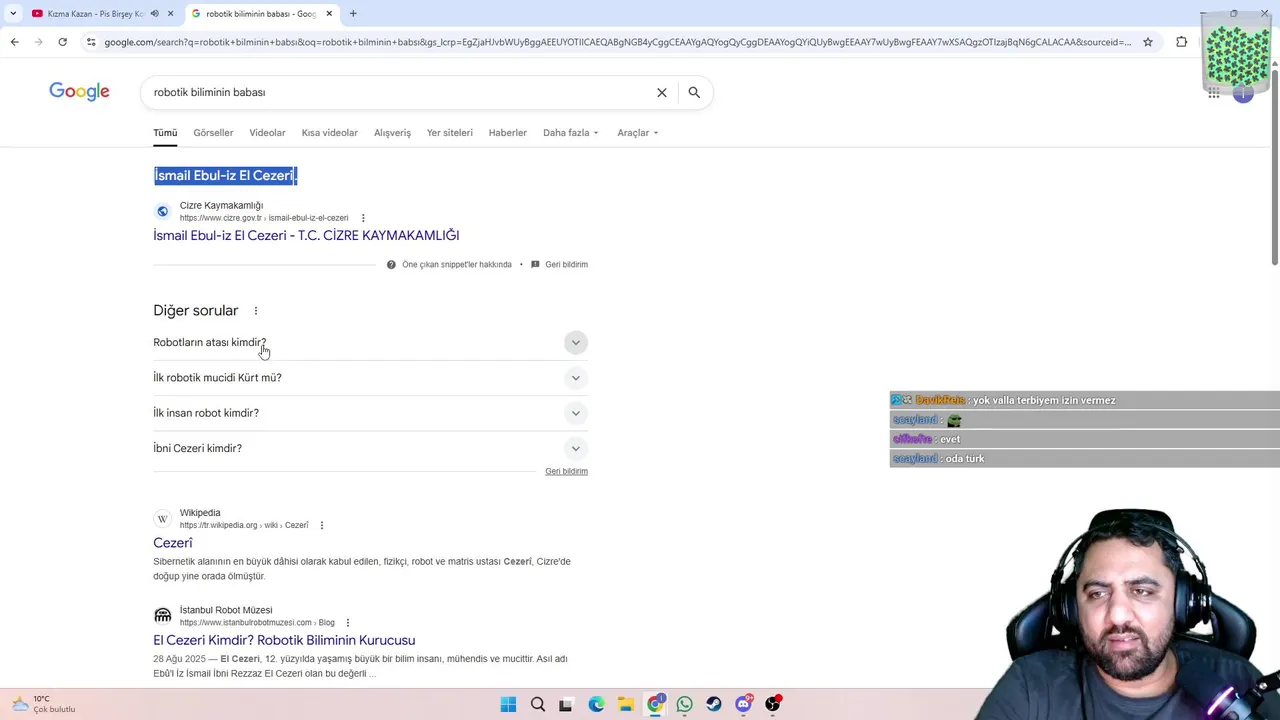Open Discord from the taskbar
This screenshot has height=720, width=1280.
pos(743,704)
